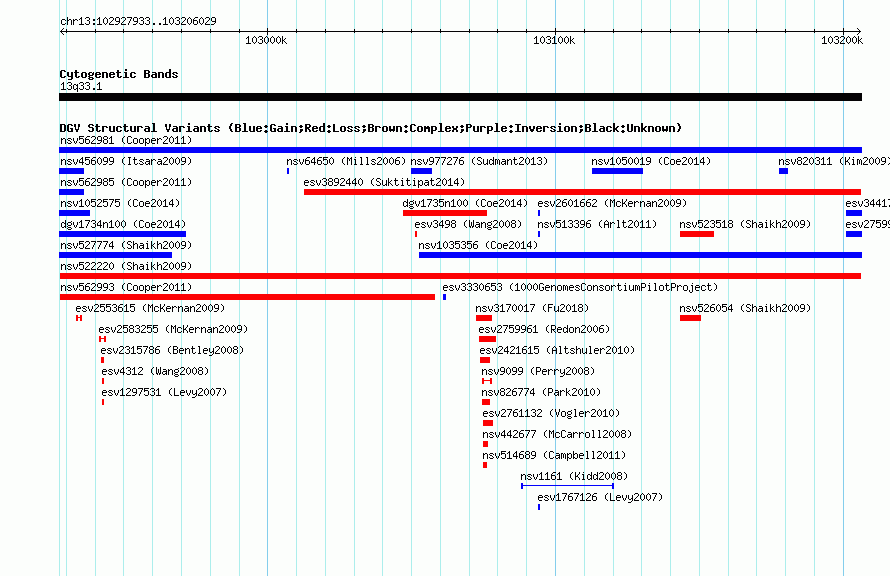This screenshot has height=576, width=890.
Task: Select esv2583255 (McKernan2009) label
Action: tap(173, 329)
